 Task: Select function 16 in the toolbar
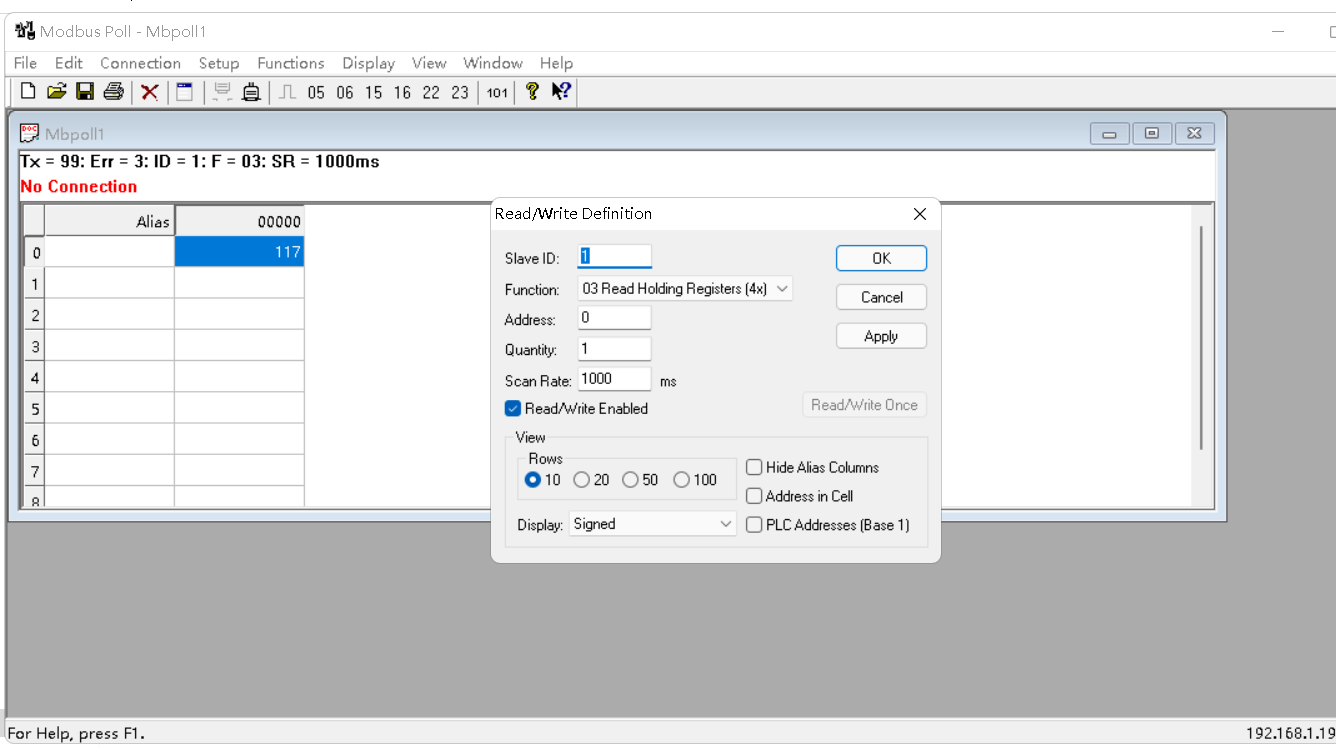tap(402, 93)
